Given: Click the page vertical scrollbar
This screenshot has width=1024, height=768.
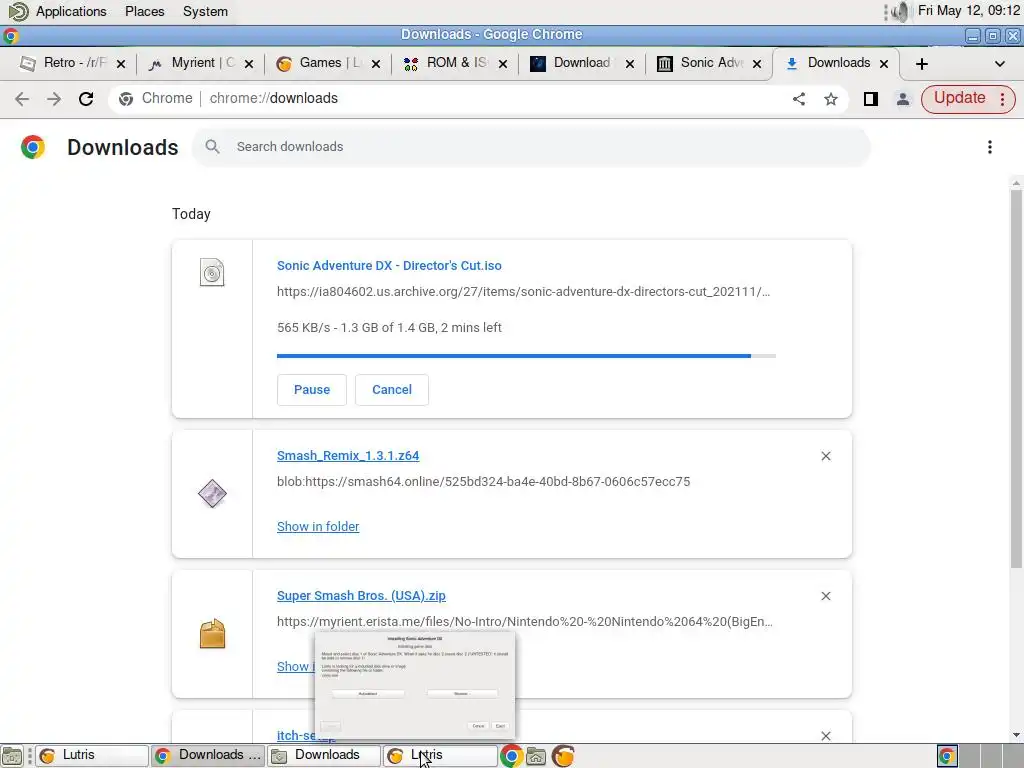Looking at the screenshot, I should point(1016,379).
